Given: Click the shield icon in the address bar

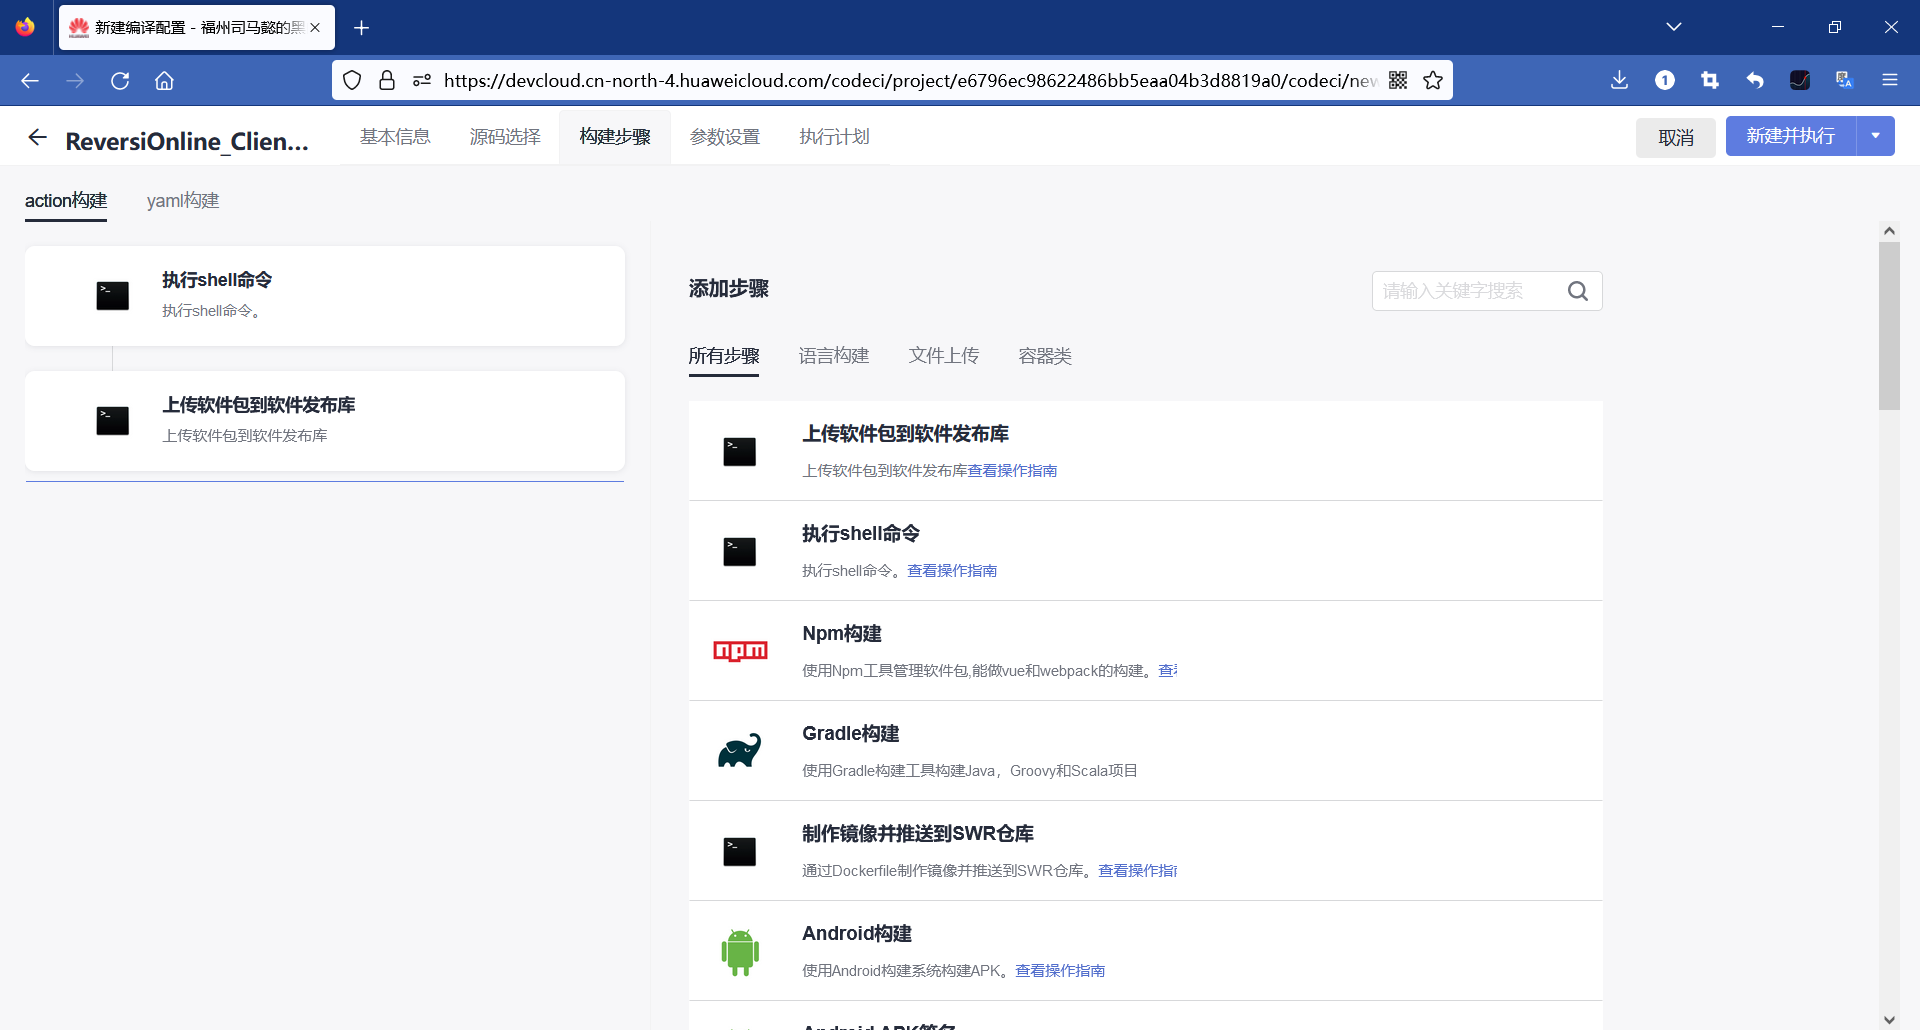Looking at the screenshot, I should click(352, 80).
